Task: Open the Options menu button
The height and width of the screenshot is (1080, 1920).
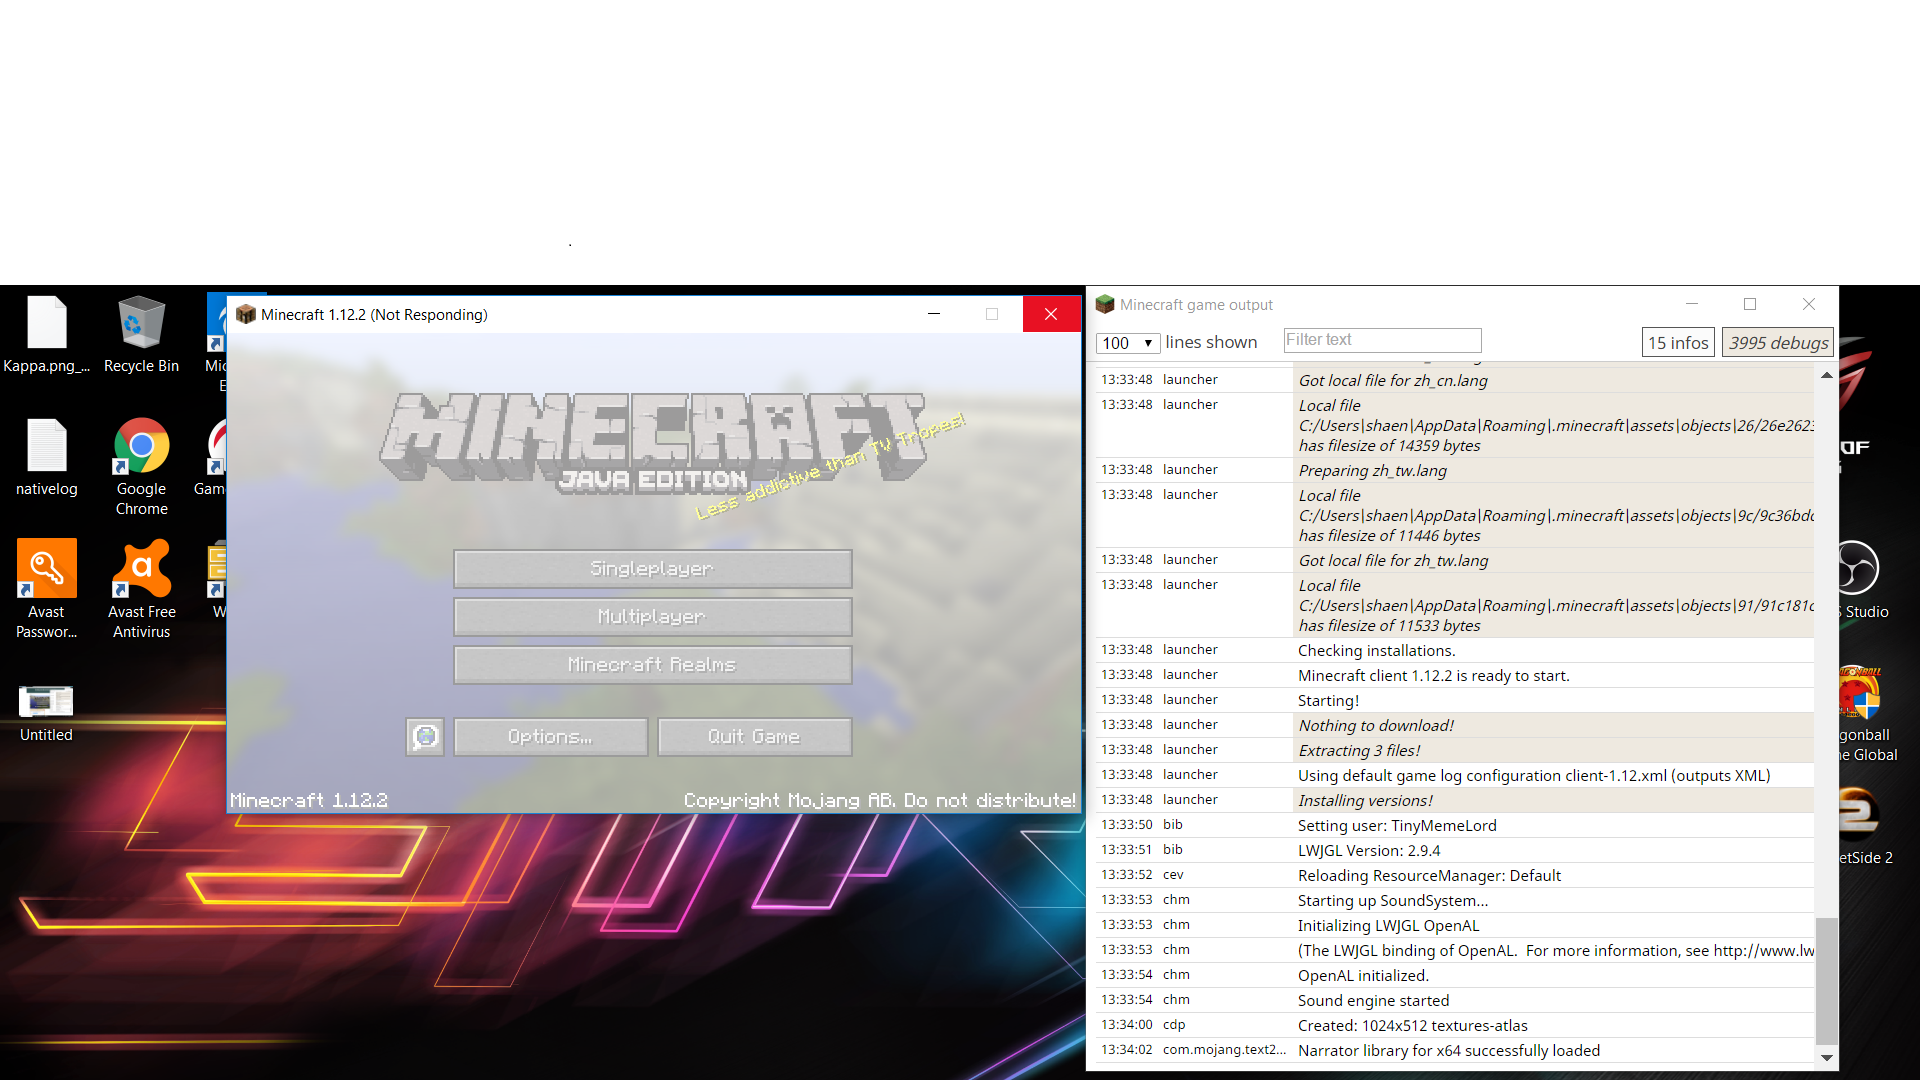Action: click(550, 737)
